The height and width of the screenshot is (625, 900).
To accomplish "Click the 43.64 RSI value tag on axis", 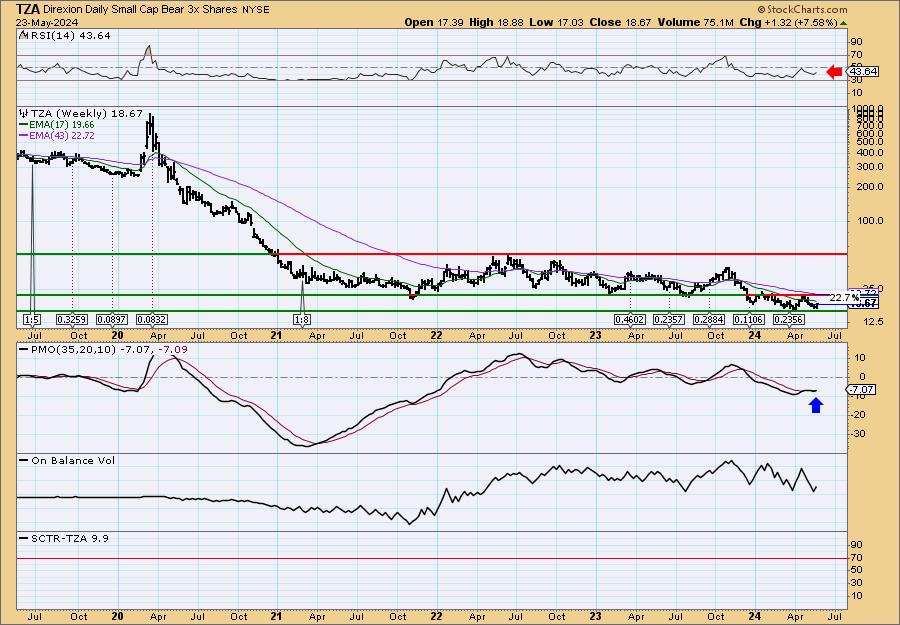I will pyautogui.click(x=863, y=72).
